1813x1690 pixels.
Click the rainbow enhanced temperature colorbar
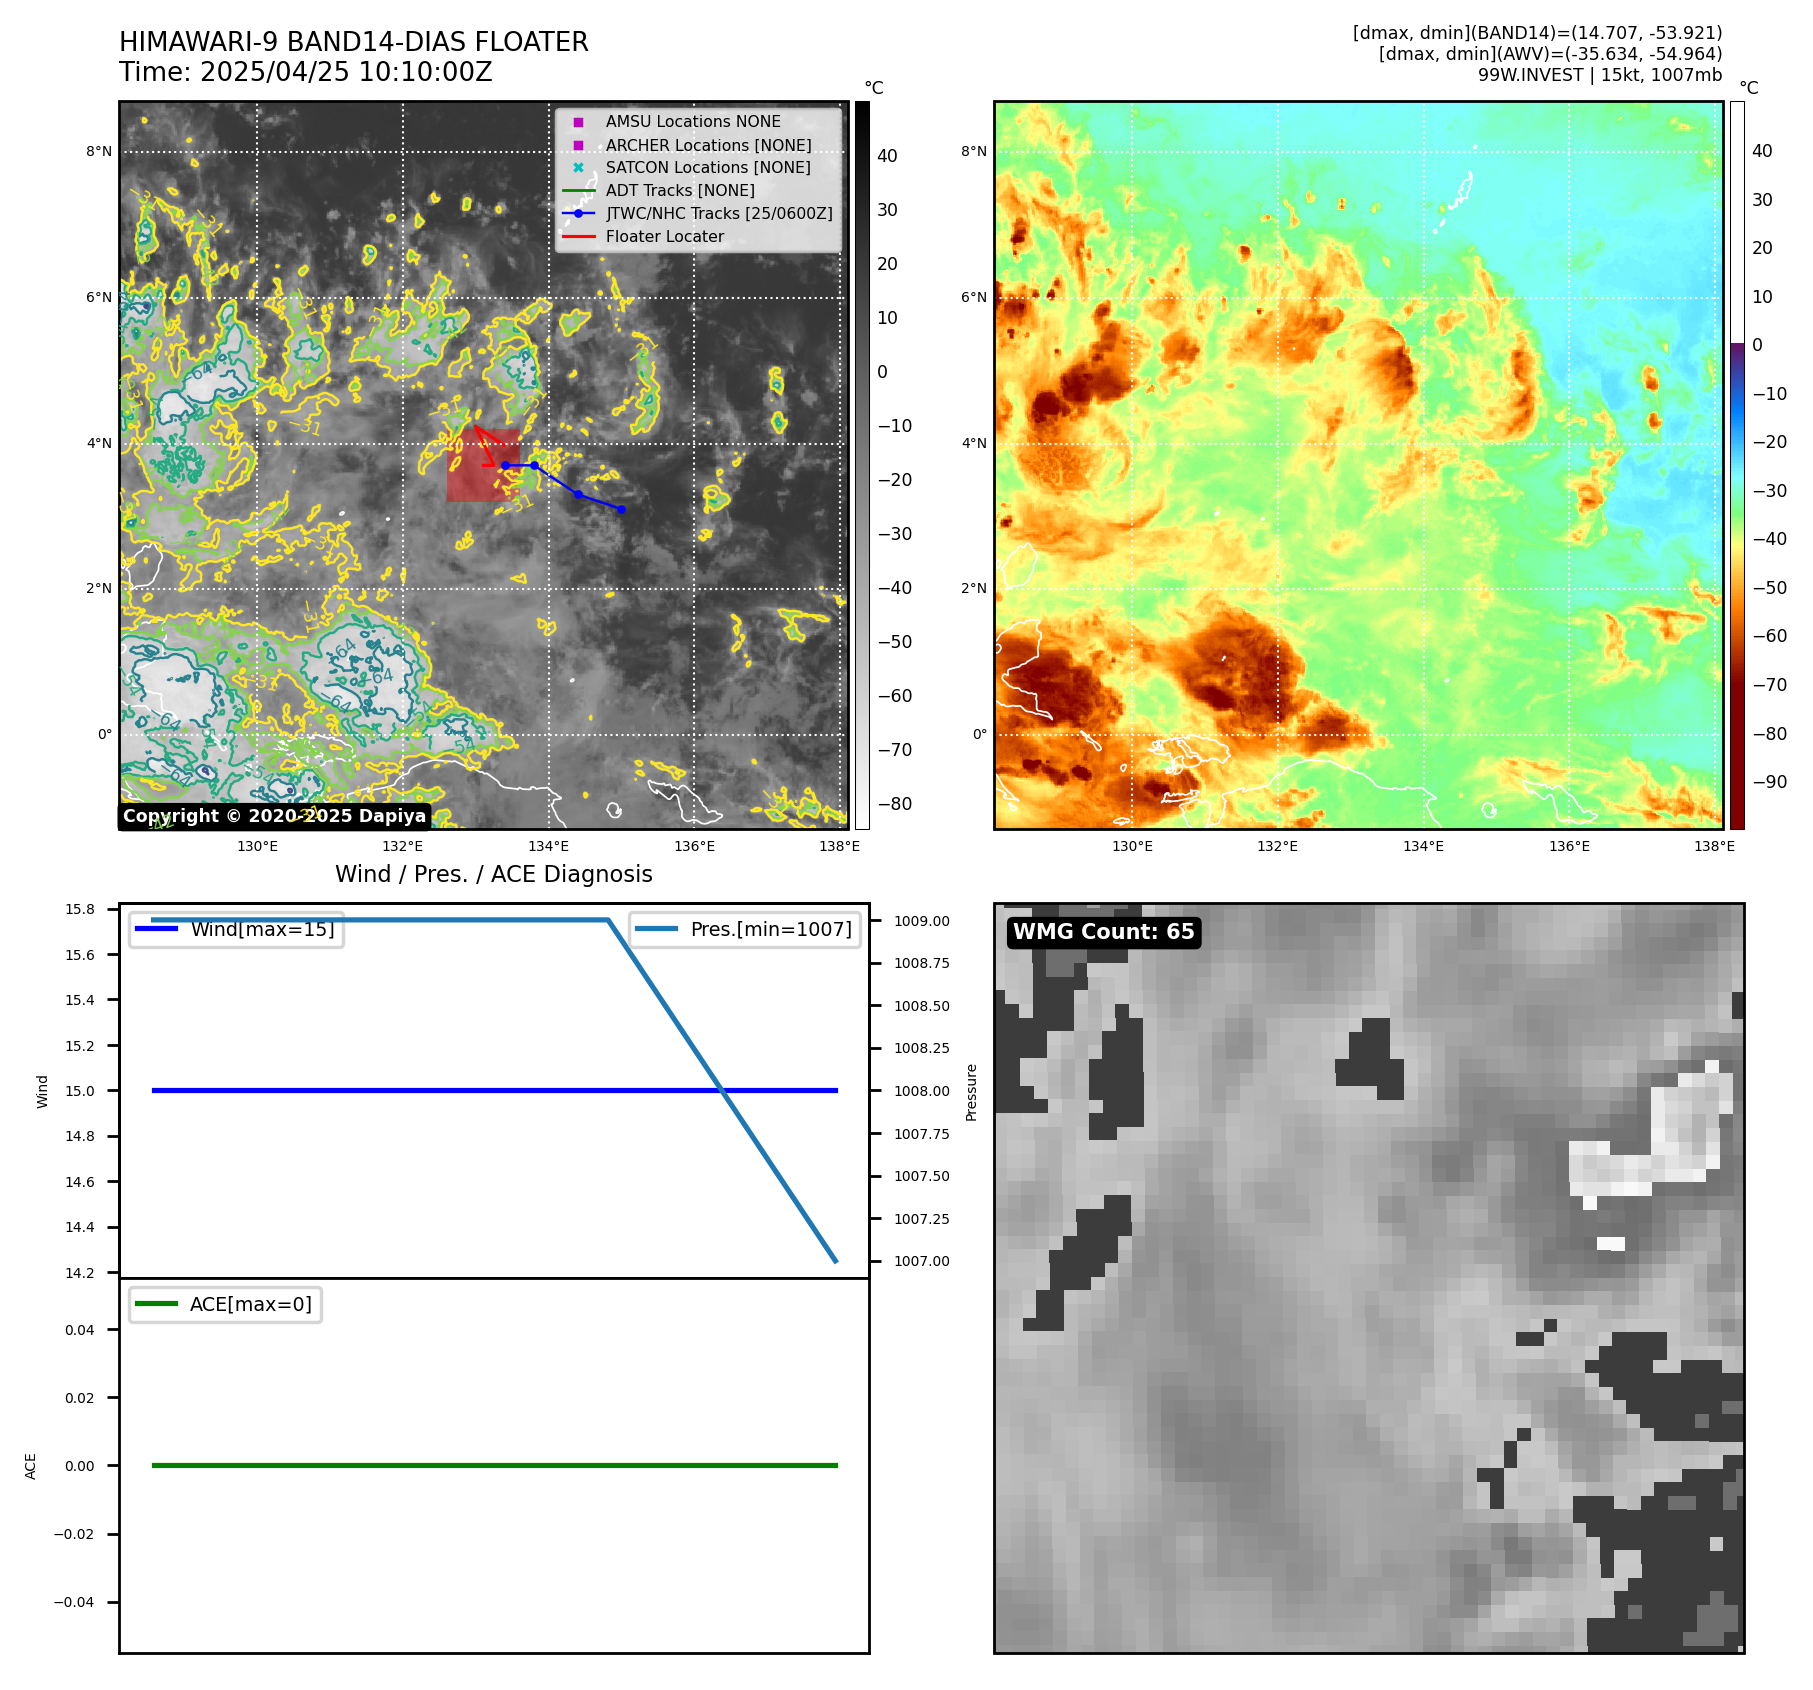[1737, 465]
